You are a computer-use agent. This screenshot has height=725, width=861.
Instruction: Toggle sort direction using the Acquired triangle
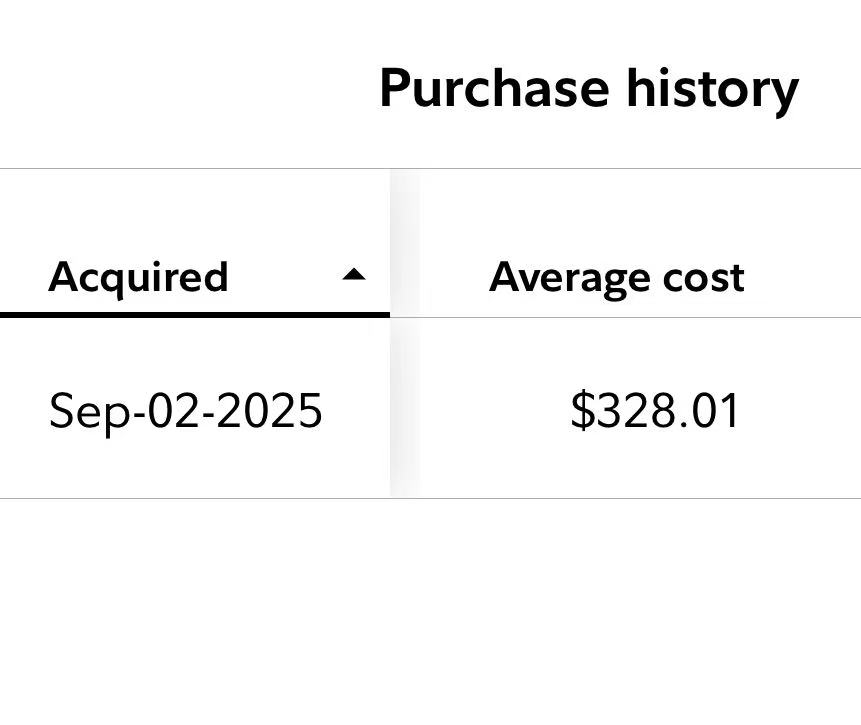[x=354, y=275]
